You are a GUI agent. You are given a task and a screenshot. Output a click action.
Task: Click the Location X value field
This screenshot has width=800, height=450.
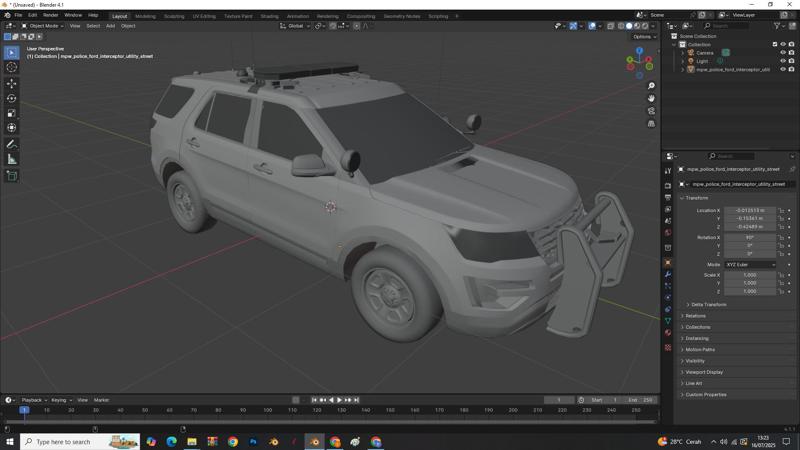coord(750,210)
